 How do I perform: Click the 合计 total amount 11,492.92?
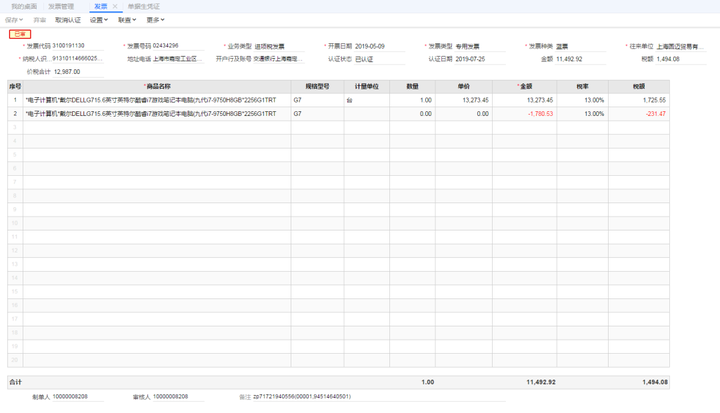[540, 382]
